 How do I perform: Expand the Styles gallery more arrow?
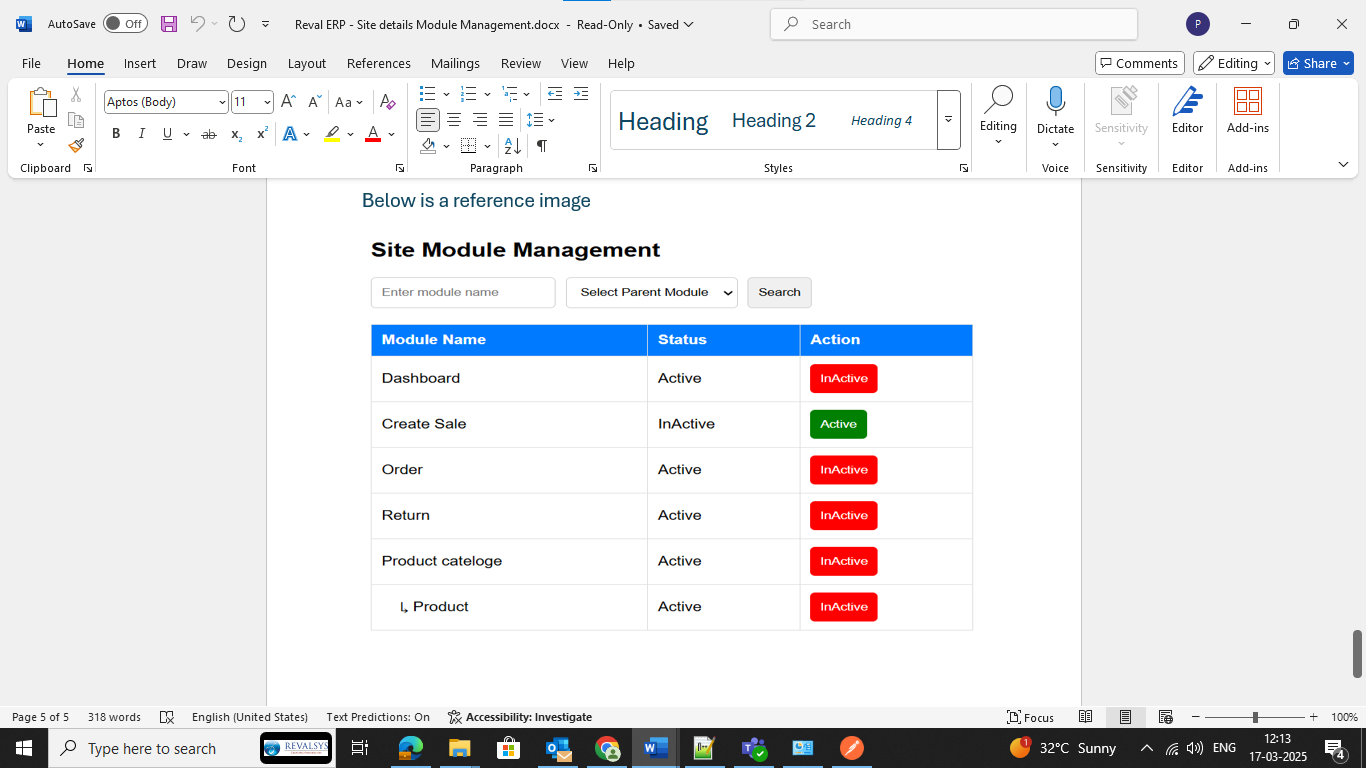[x=948, y=120]
